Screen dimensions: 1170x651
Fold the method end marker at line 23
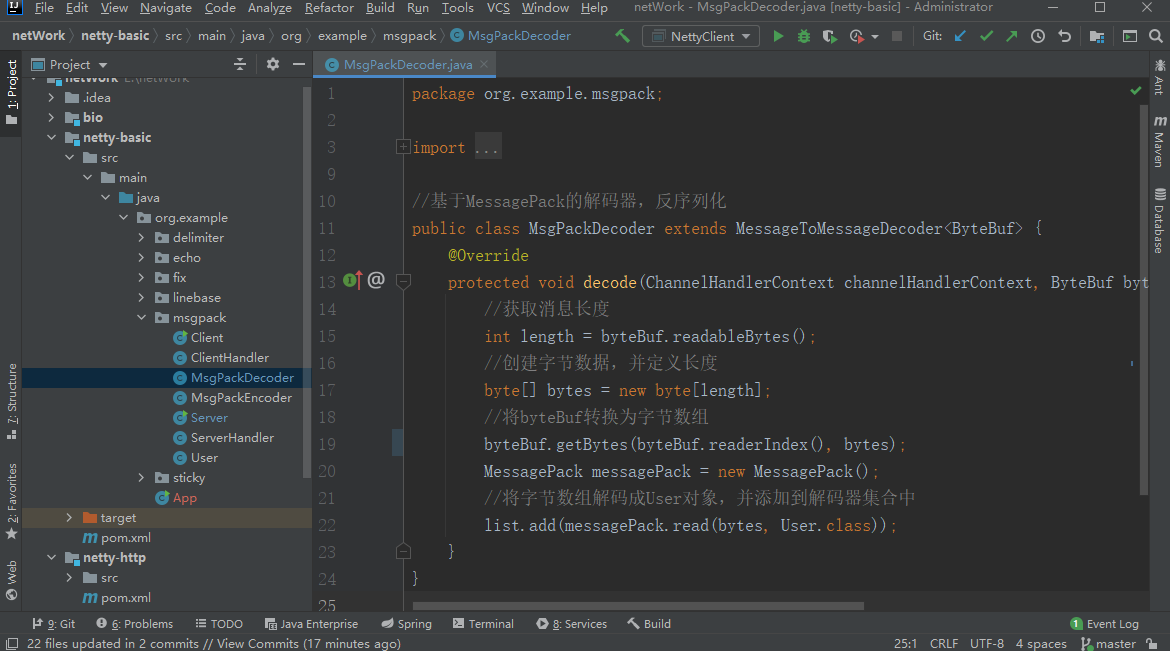[x=403, y=552]
